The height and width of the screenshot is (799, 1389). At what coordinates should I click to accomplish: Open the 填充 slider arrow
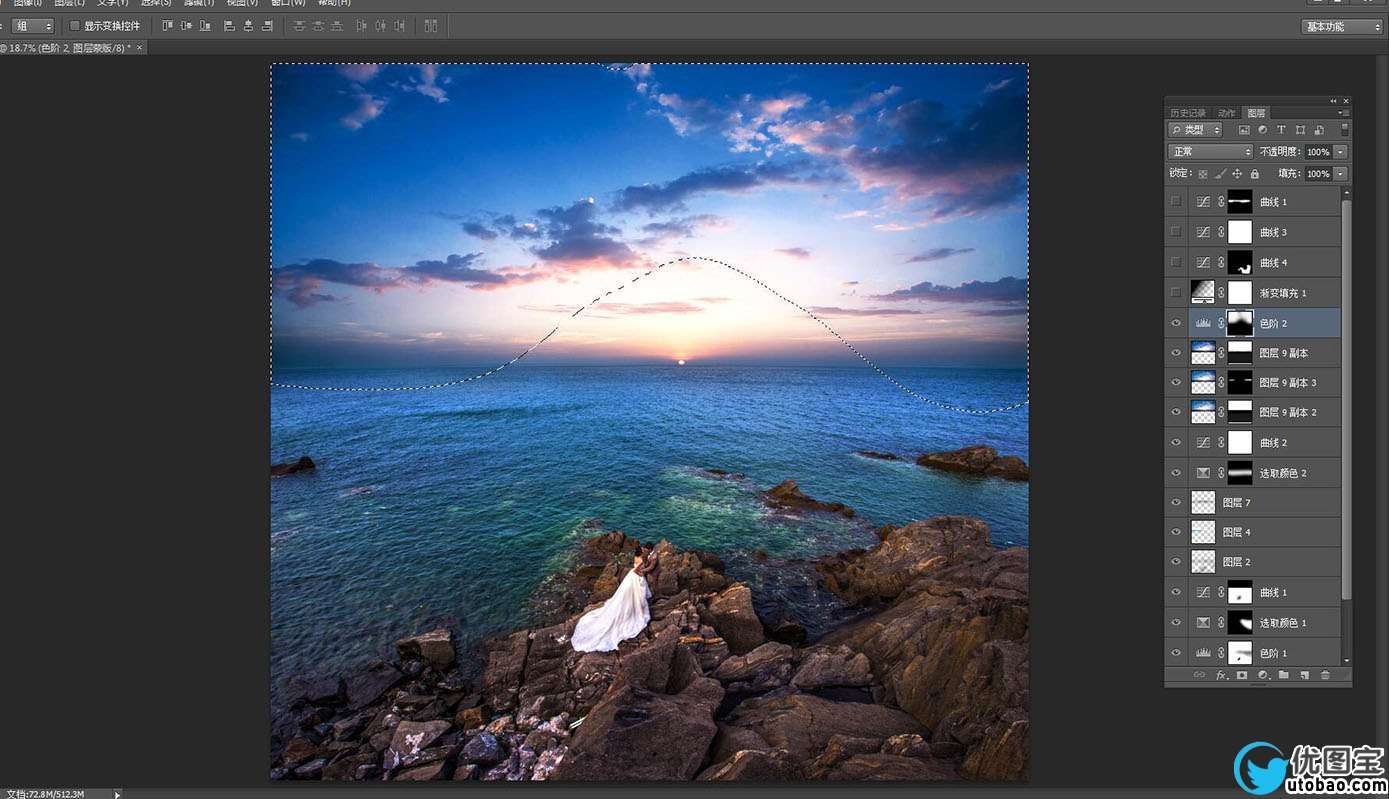[1340, 174]
